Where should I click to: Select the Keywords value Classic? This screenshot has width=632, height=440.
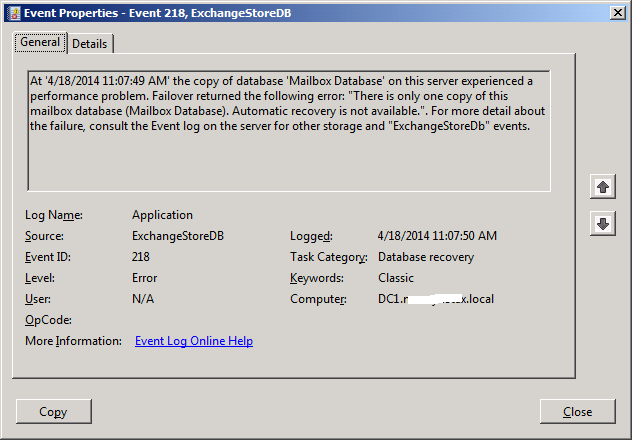point(396,278)
